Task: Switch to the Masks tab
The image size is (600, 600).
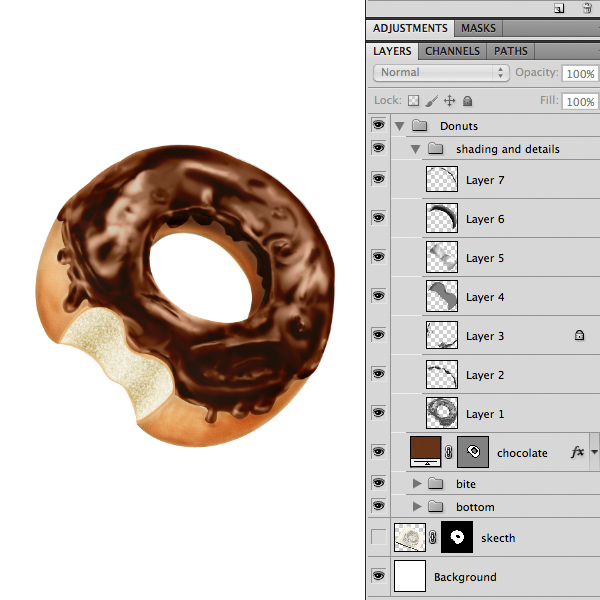Action: tap(478, 28)
